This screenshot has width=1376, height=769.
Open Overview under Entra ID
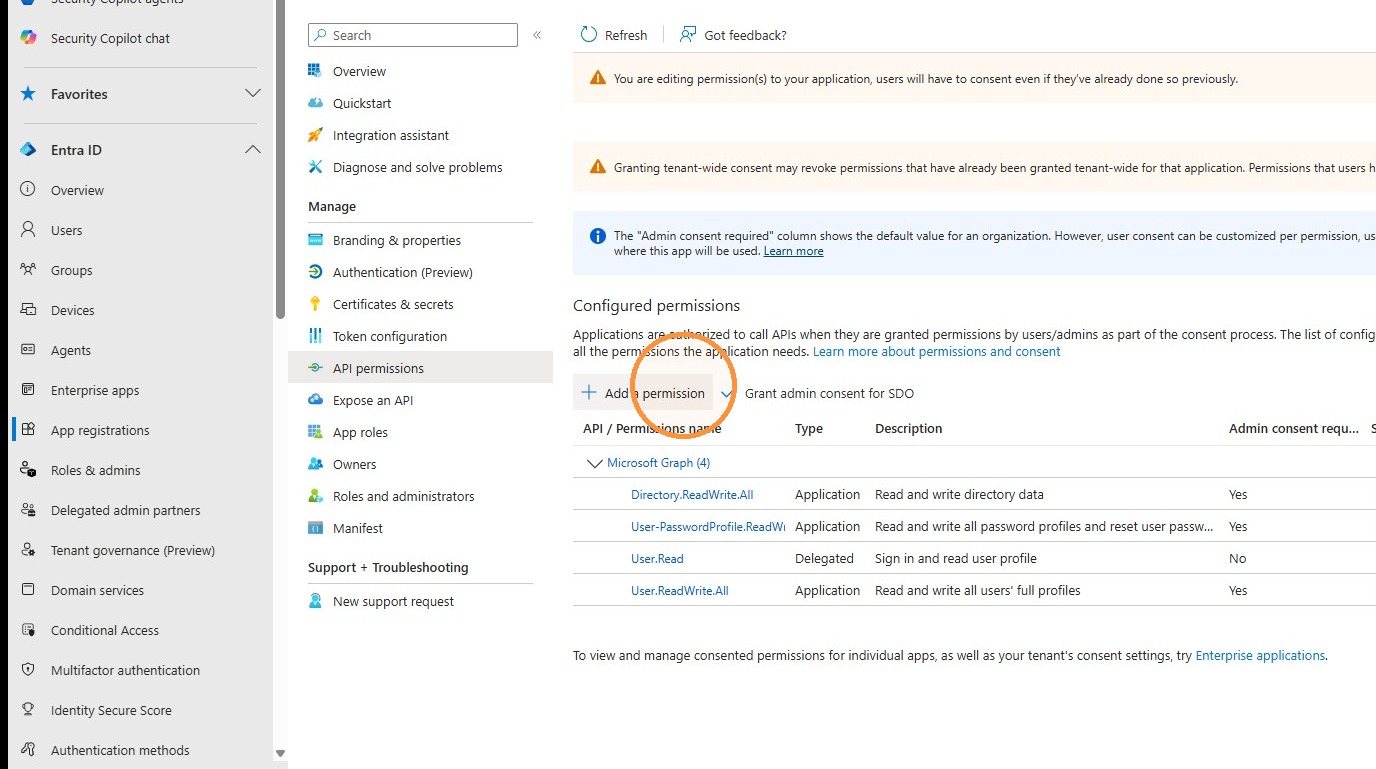coord(77,190)
